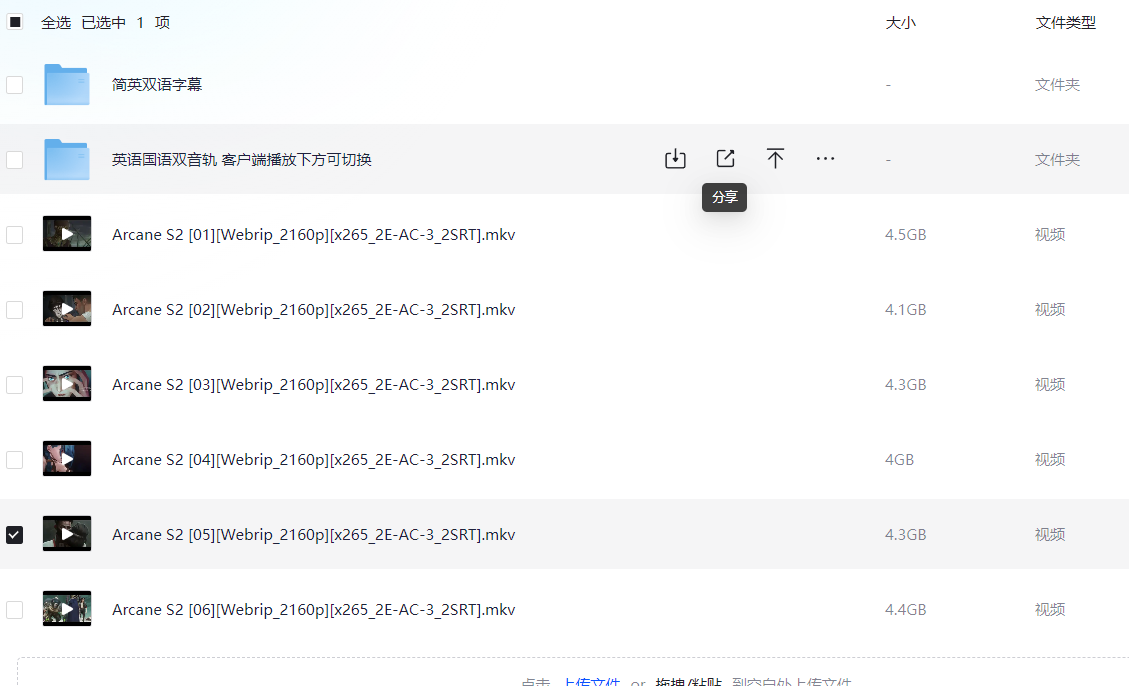Open the Arcane S2 [03] video thumbnail
Screen dimensions: 1129x686
(67, 384)
